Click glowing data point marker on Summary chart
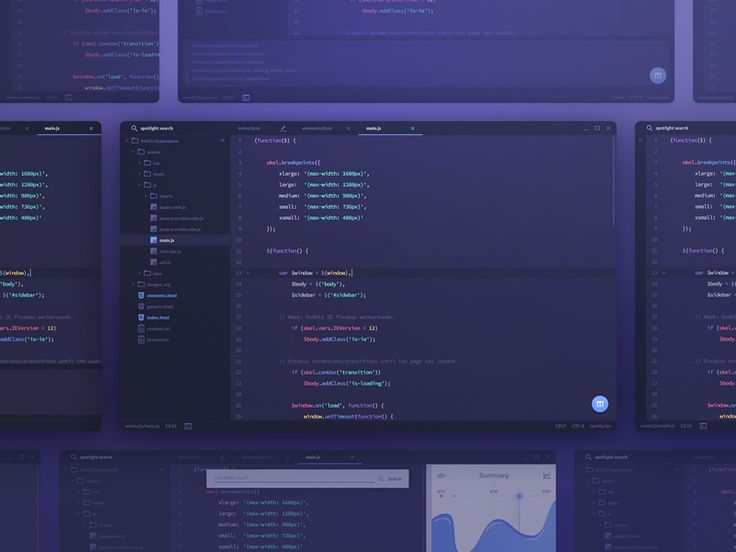The width and height of the screenshot is (736, 552). (x=519, y=496)
